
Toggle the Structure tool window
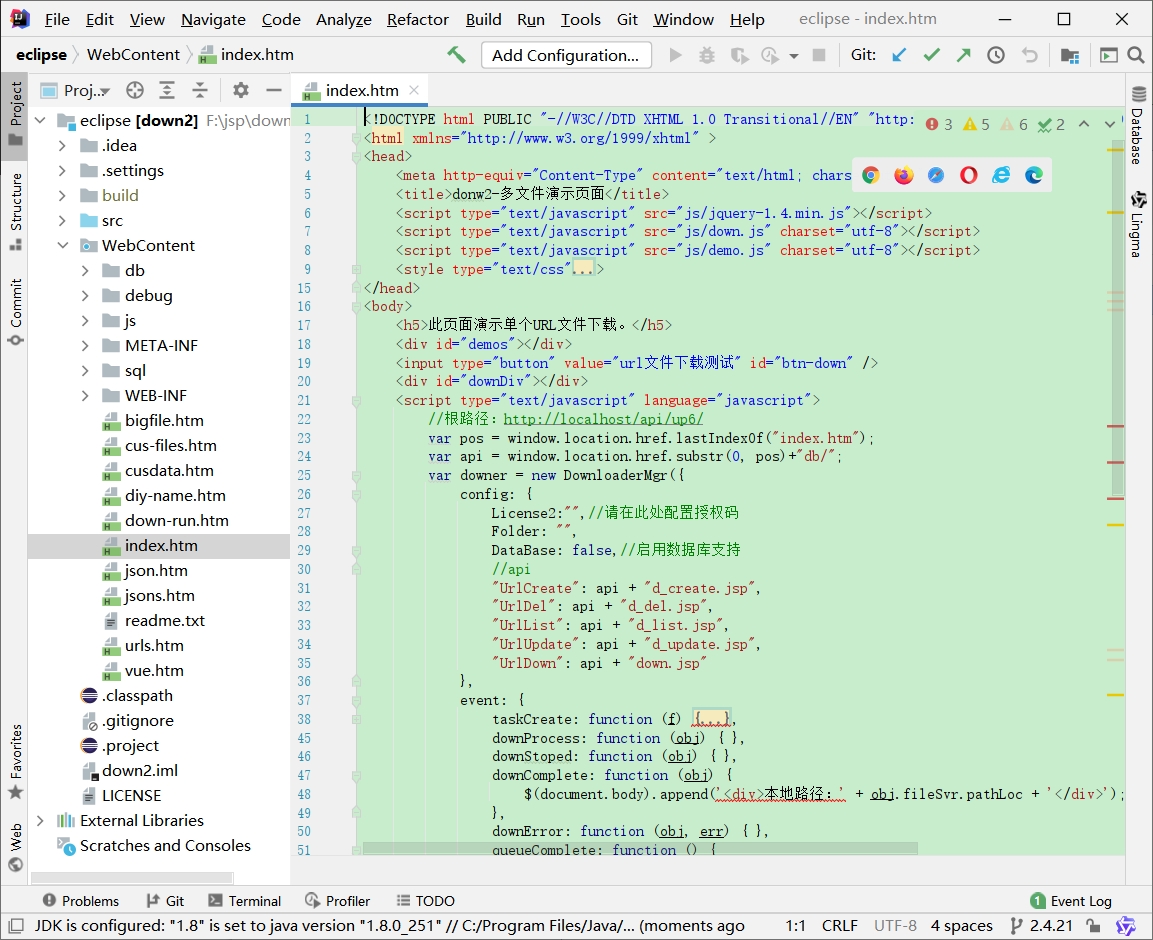[x=15, y=210]
